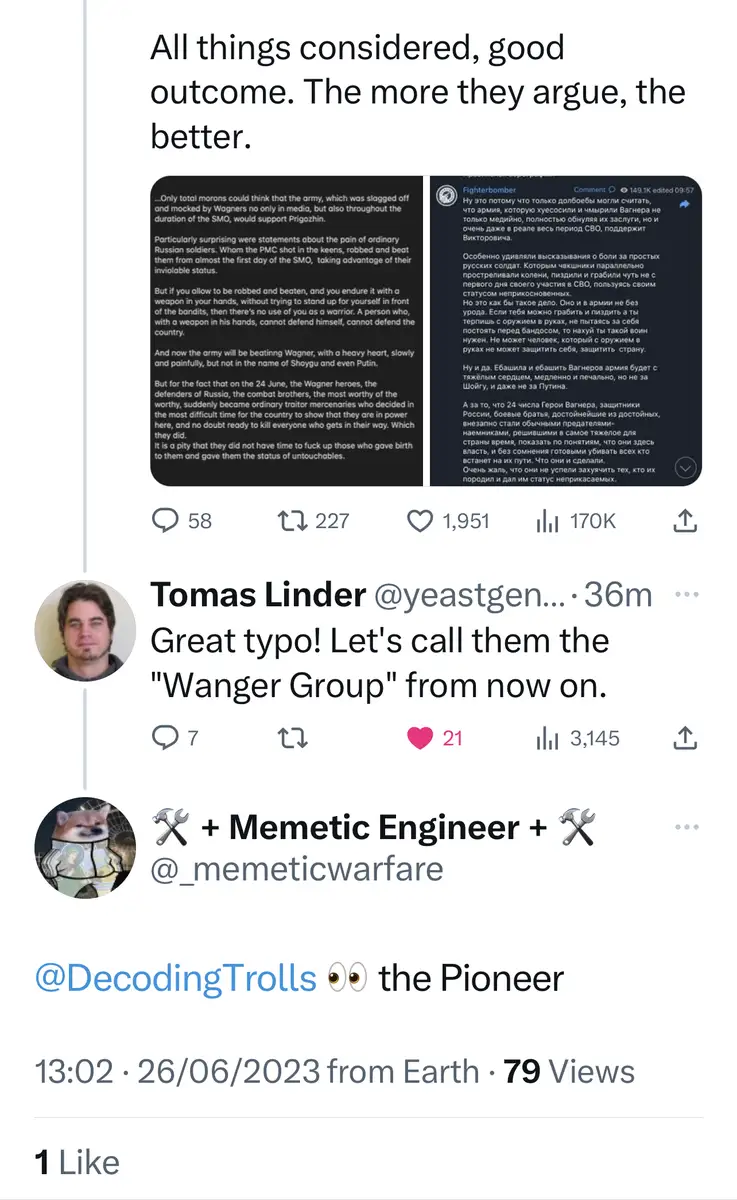Share Tomas Linder's tweet
This screenshot has height=1200, width=737.
coord(685,738)
